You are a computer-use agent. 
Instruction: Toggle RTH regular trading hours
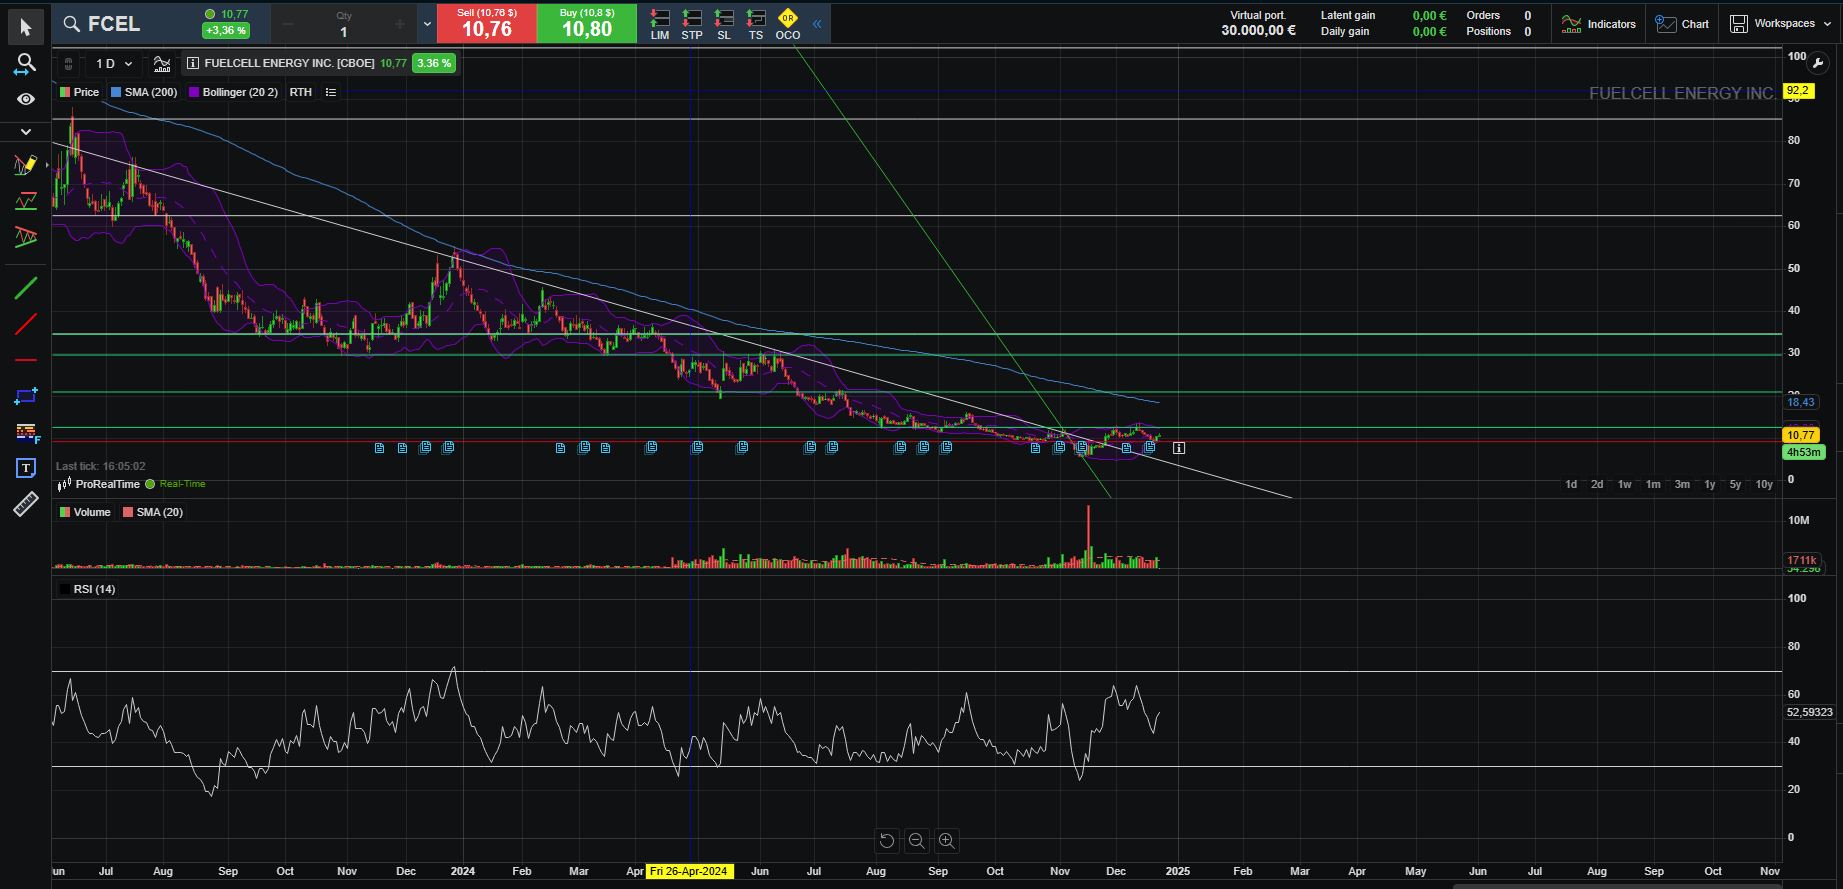(x=300, y=92)
